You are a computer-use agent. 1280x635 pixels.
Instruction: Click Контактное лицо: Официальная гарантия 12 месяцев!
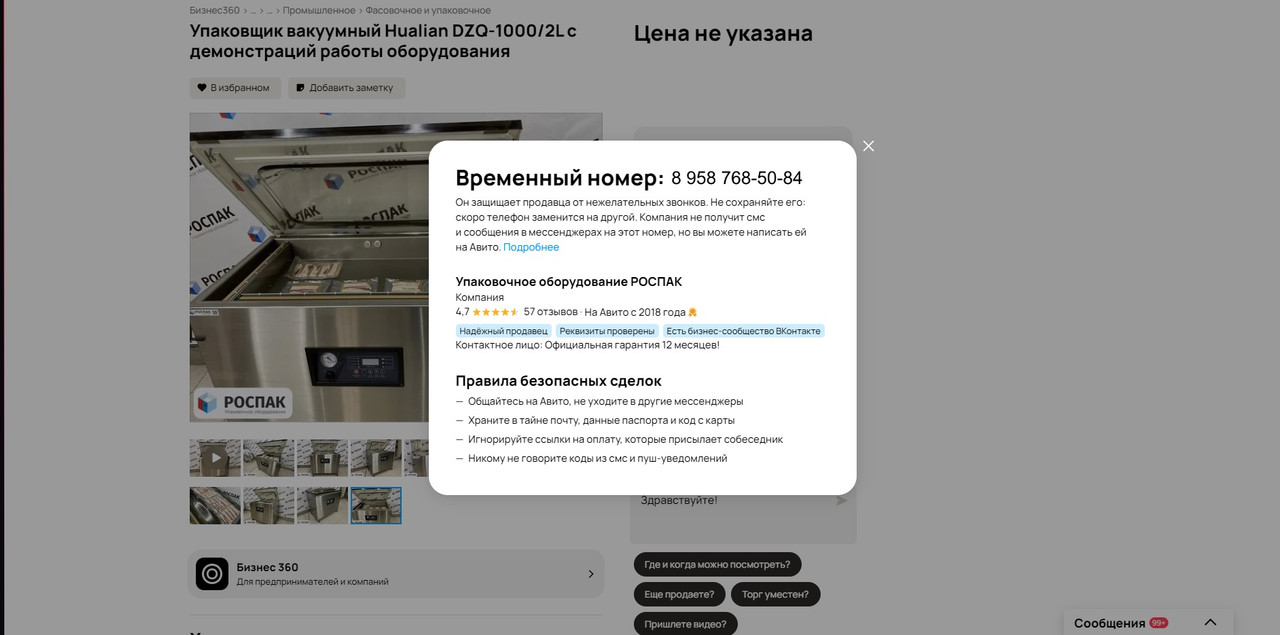click(587, 345)
